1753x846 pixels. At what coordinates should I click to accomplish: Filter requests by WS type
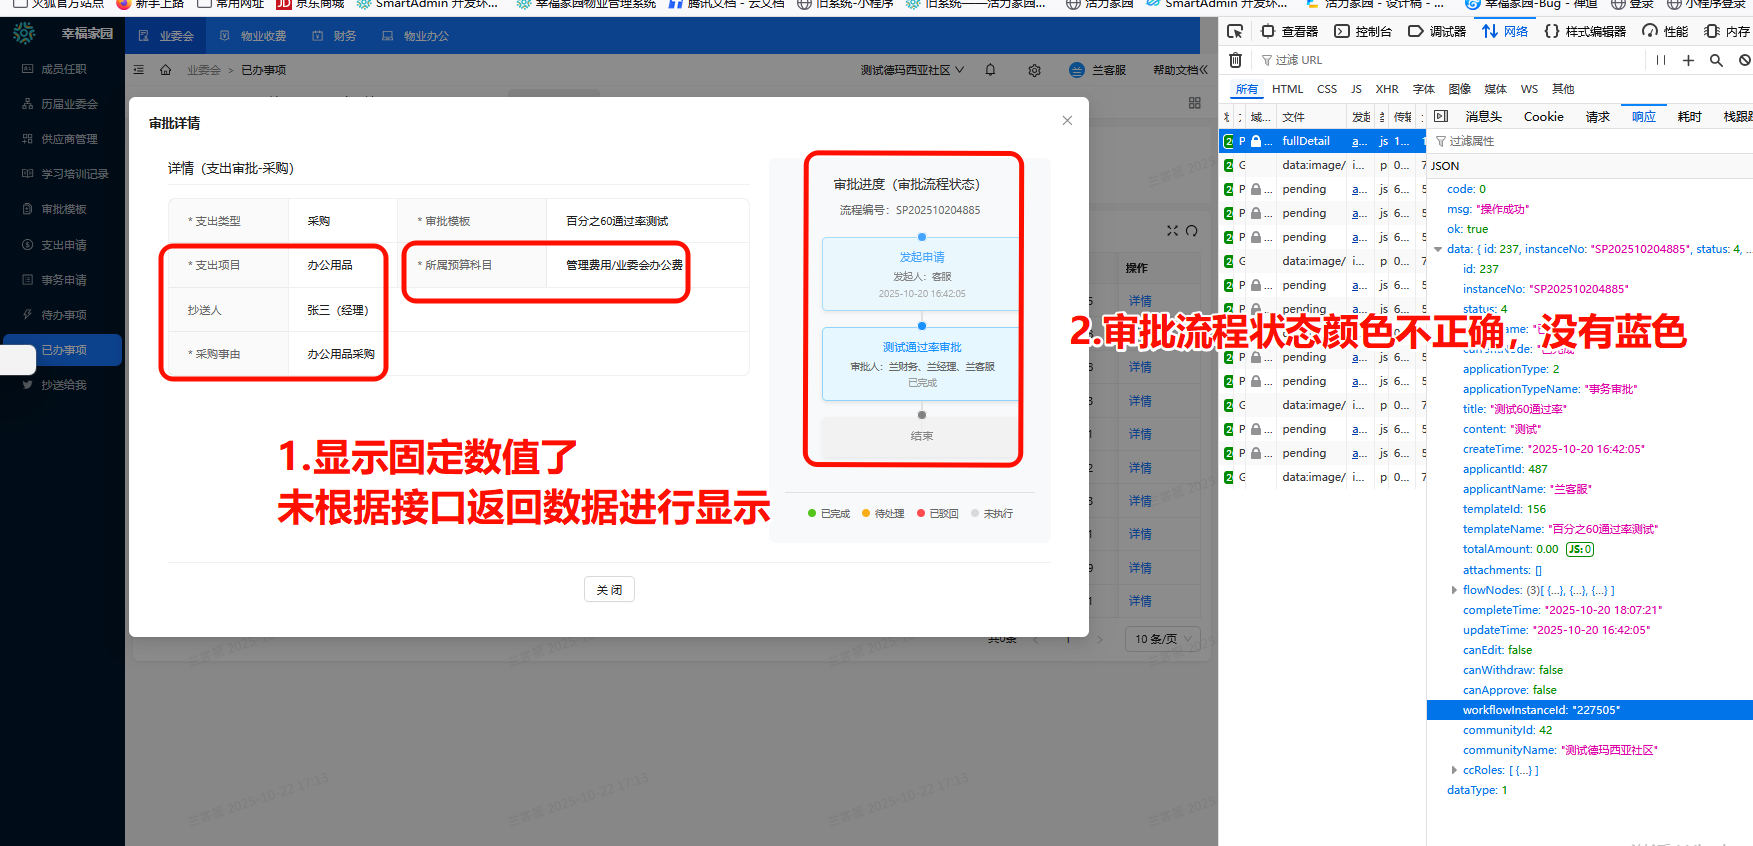[1529, 89]
